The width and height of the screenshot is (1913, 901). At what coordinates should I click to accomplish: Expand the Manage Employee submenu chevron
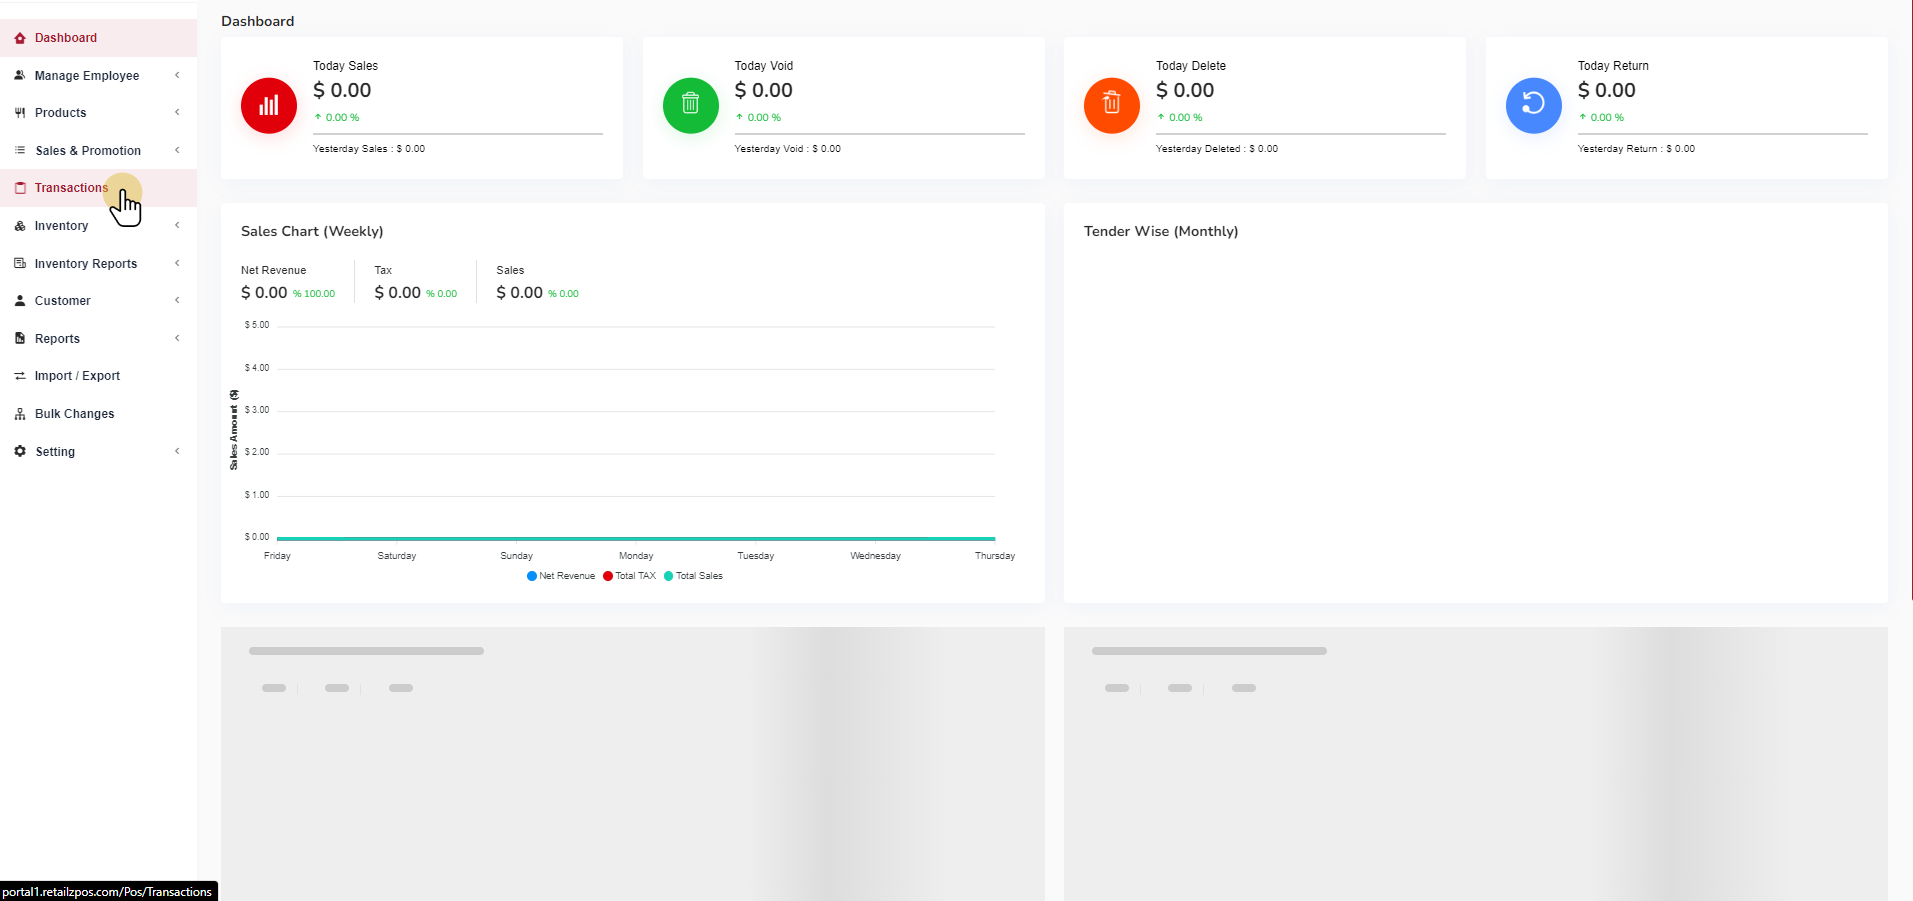tap(177, 75)
